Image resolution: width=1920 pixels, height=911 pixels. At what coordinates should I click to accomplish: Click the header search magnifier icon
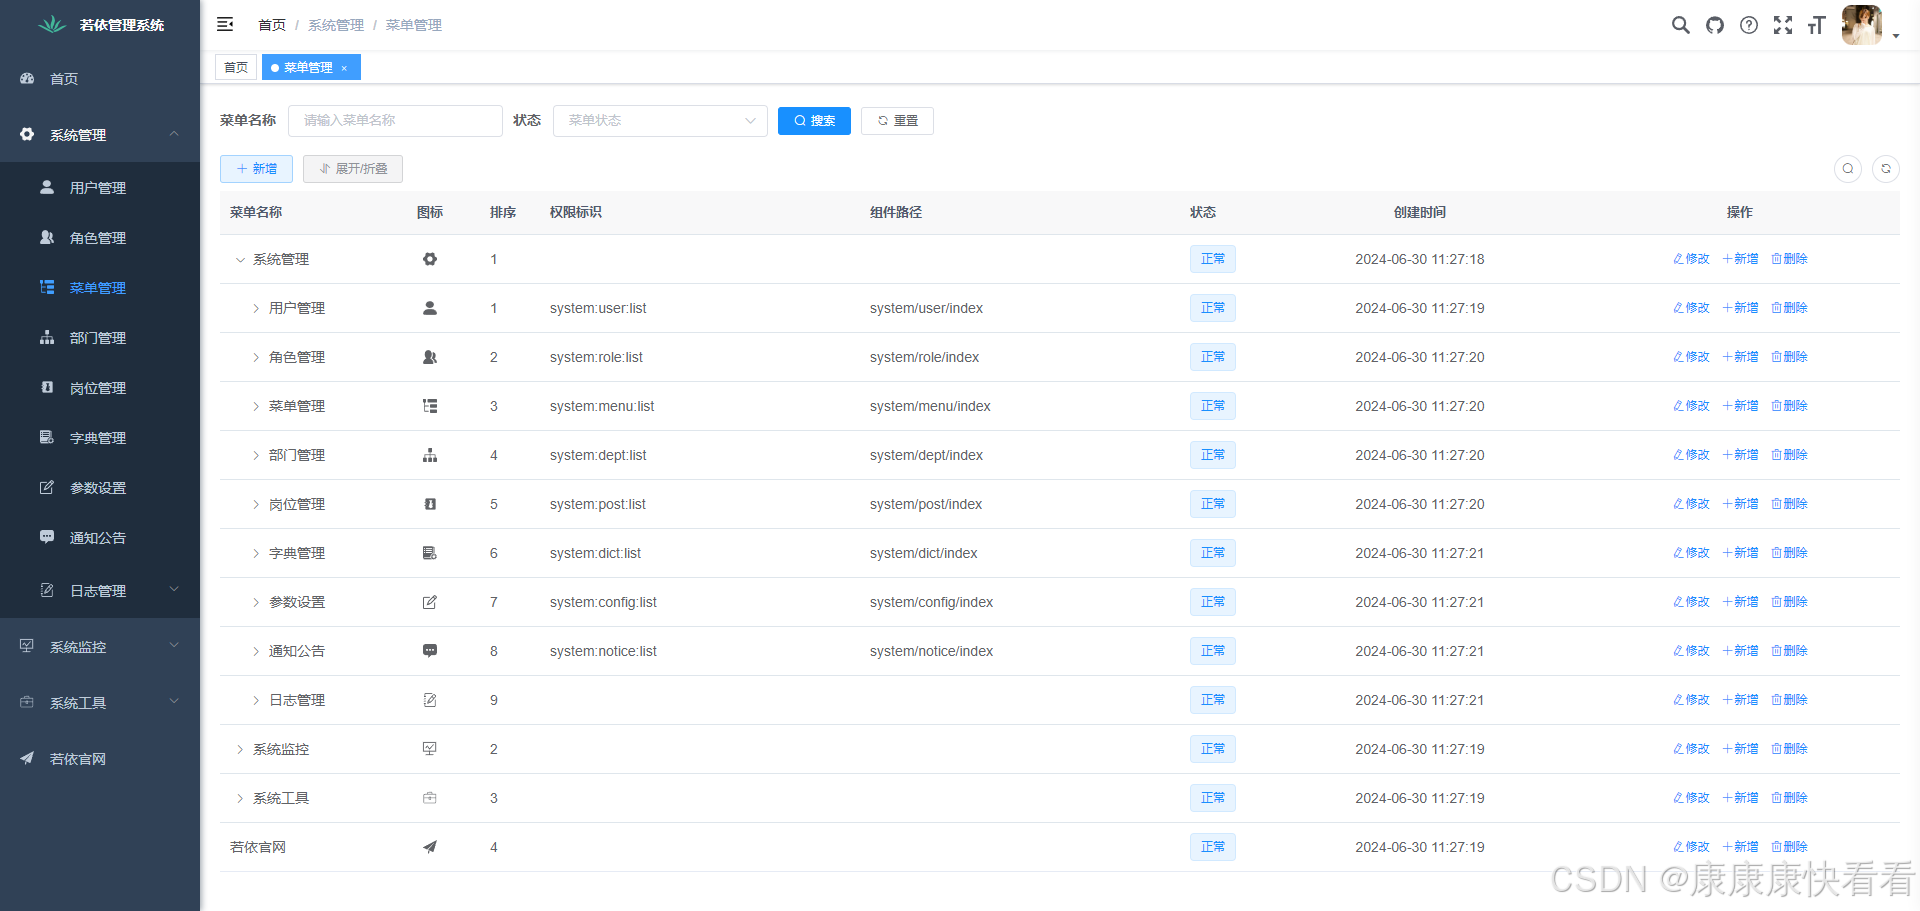pyautogui.click(x=1680, y=25)
